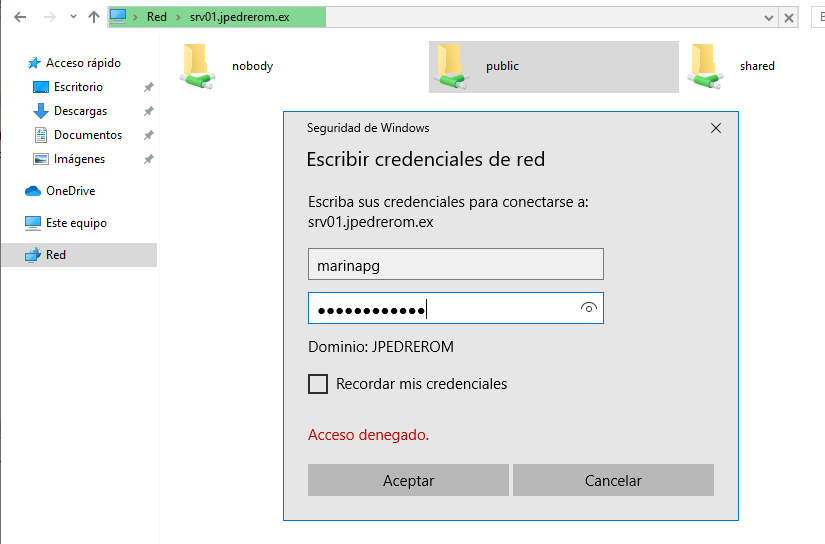Enable Recordar mis credenciales checkbox
This screenshot has height=544, width=825.
(x=318, y=384)
